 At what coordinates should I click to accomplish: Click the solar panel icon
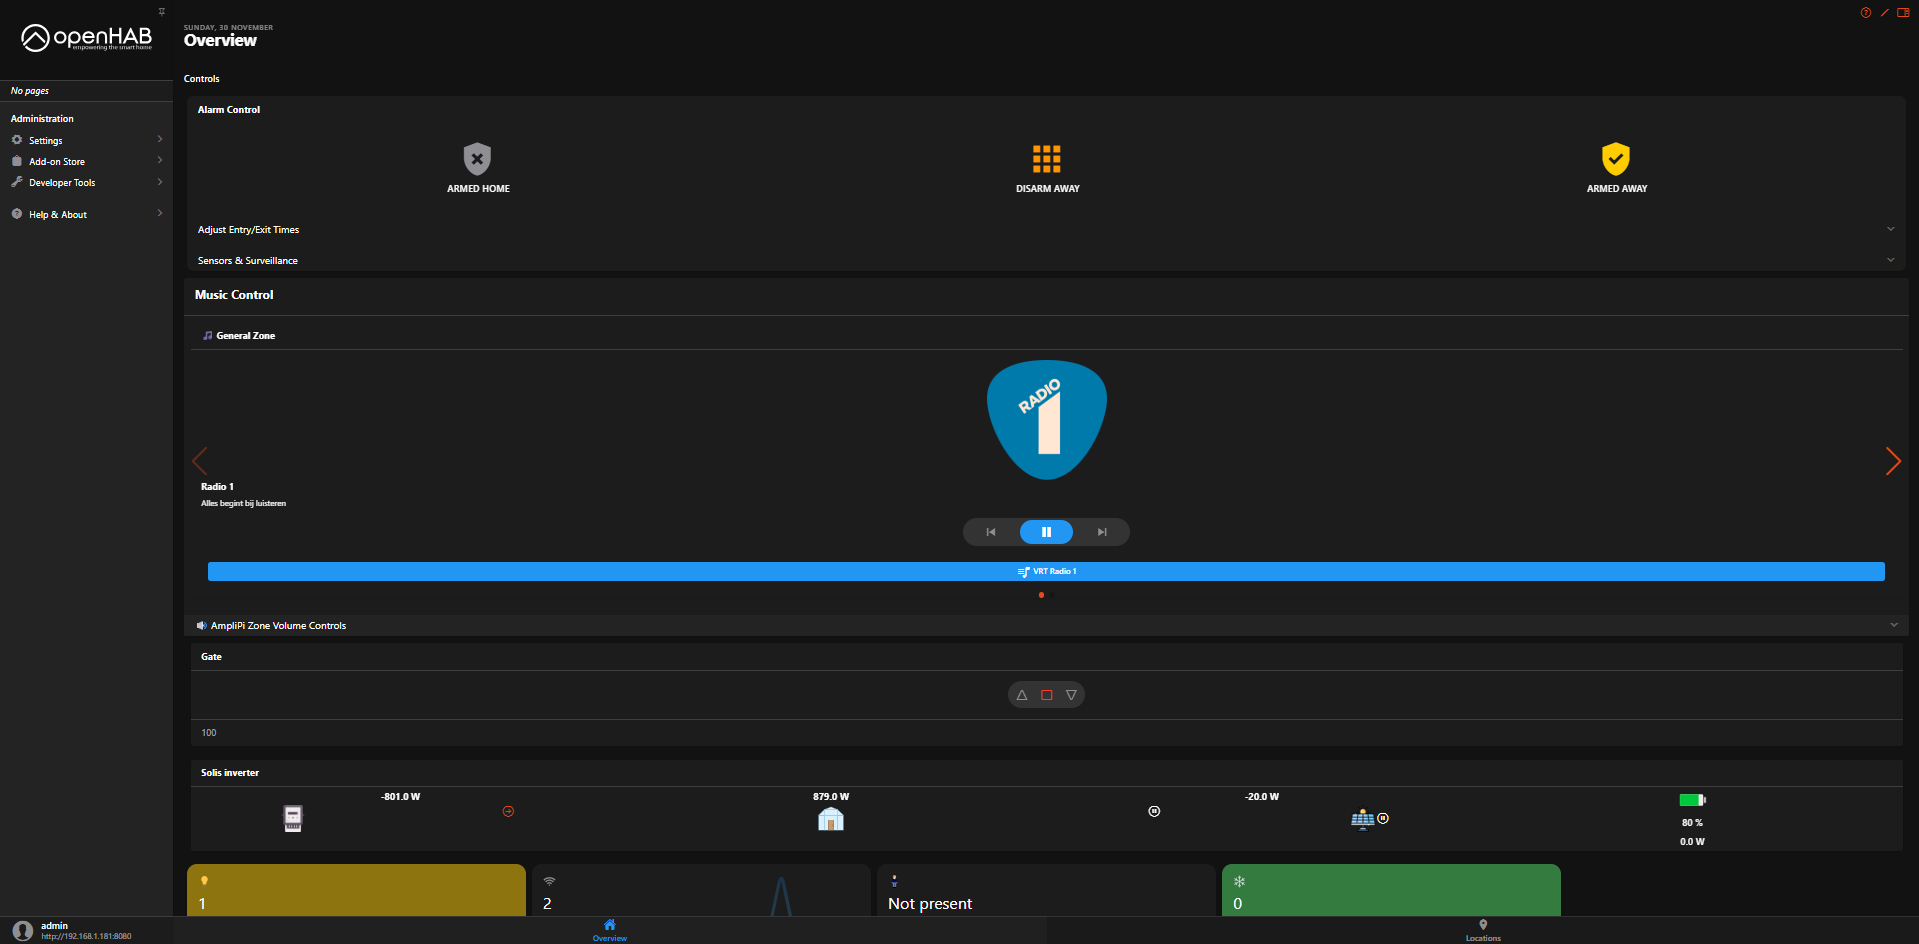point(1362,820)
